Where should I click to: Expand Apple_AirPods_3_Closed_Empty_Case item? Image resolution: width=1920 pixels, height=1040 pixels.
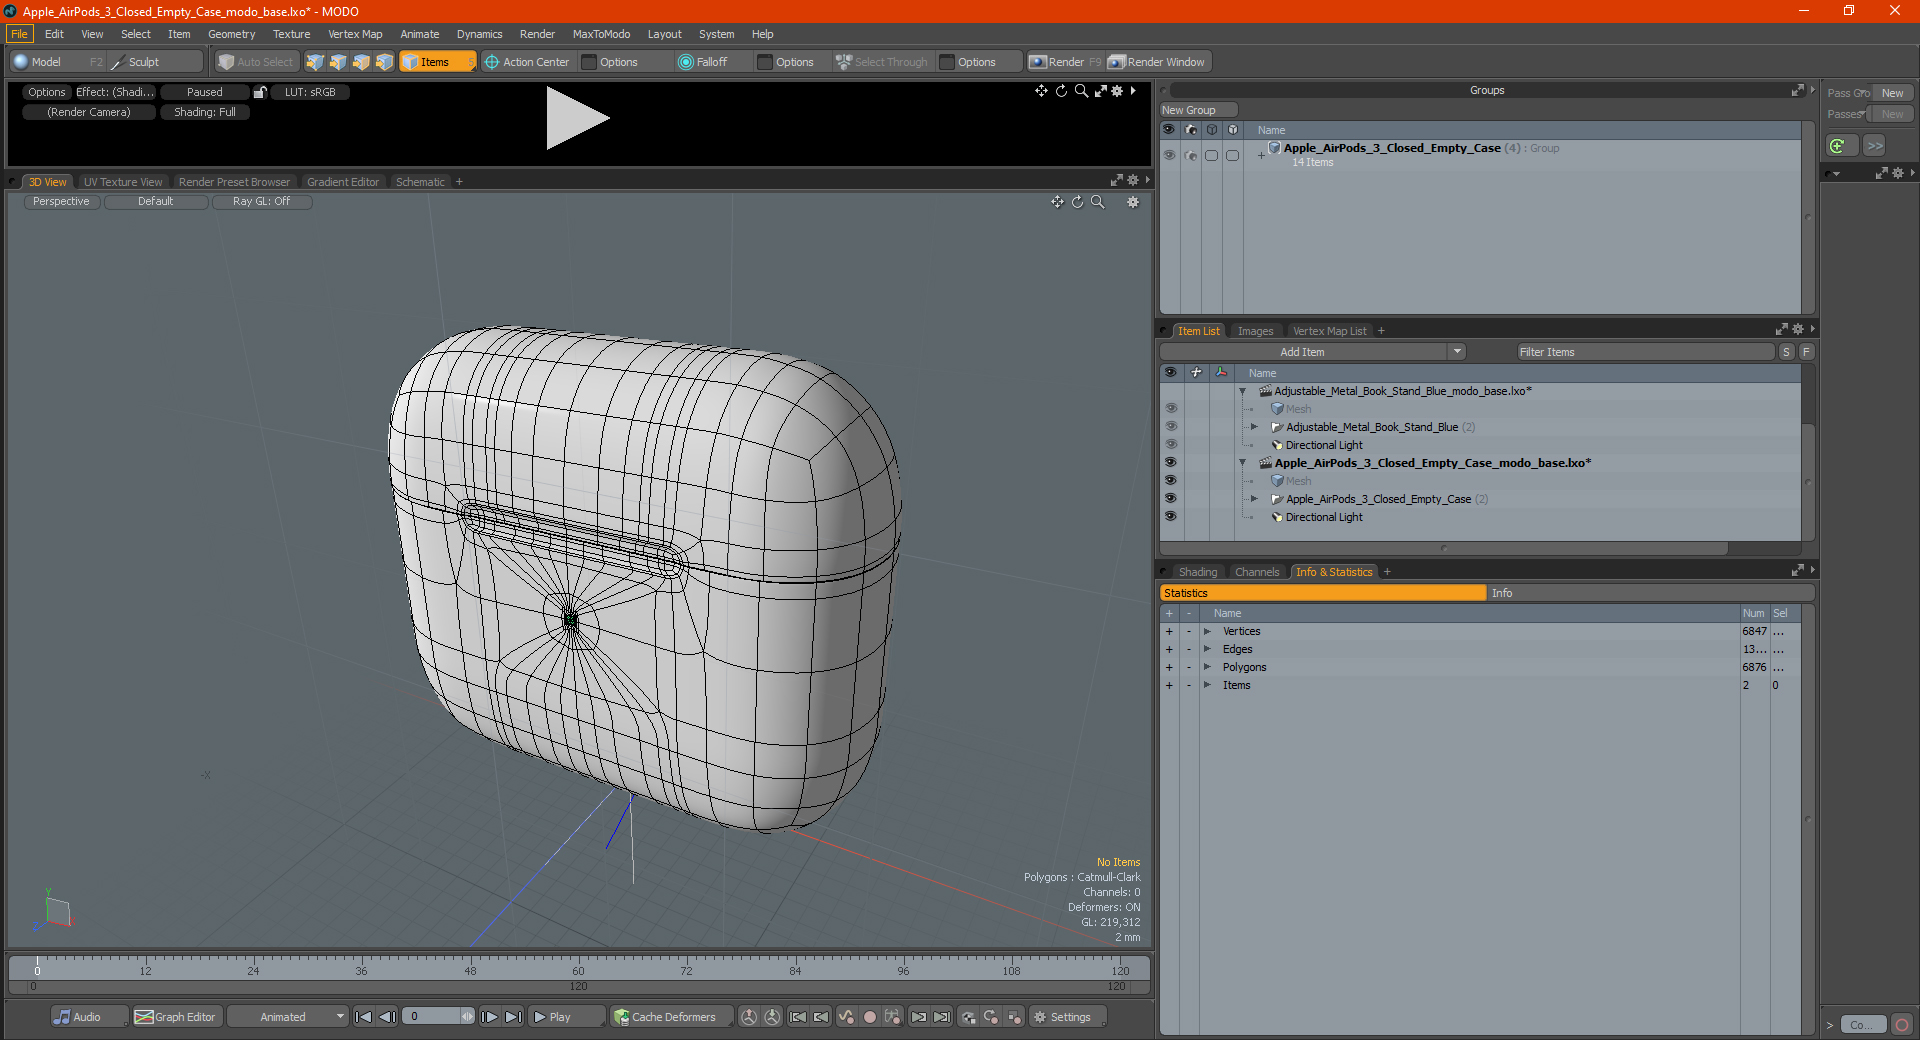tap(1254, 499)
